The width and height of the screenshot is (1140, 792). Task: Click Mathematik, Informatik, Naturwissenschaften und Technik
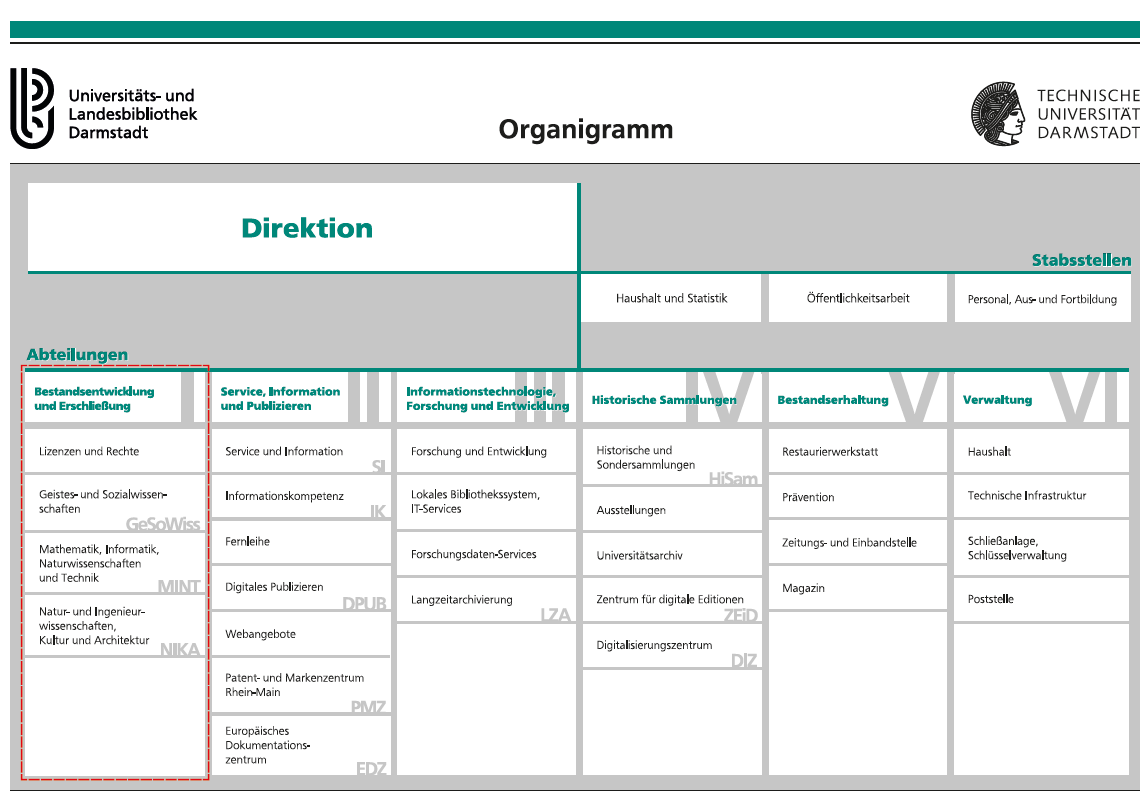[x=115, y=564]
